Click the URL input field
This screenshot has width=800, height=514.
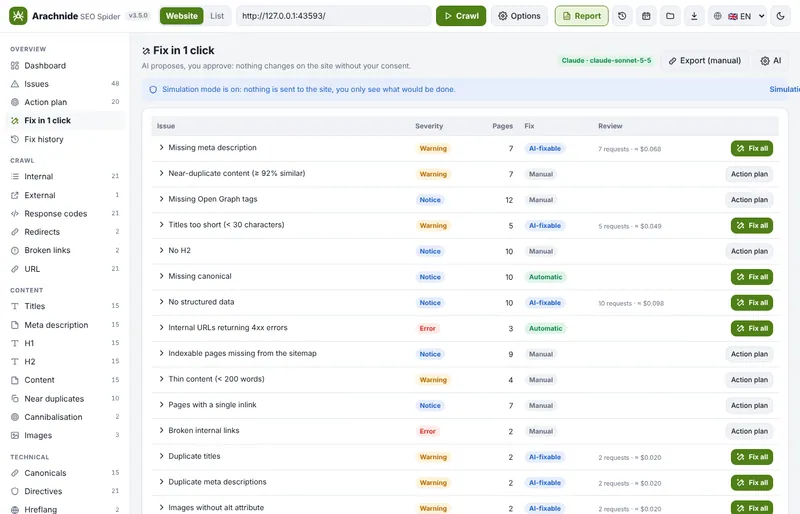(333, 16)
